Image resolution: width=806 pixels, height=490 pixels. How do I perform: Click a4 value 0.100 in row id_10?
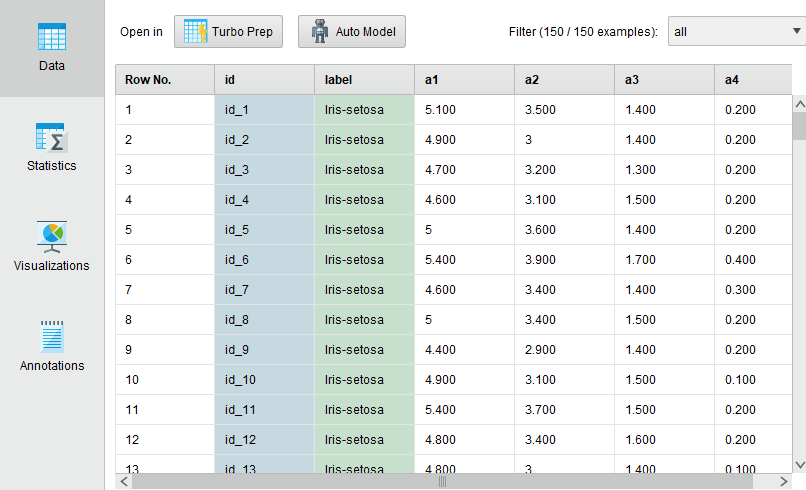tap(753, 379)
